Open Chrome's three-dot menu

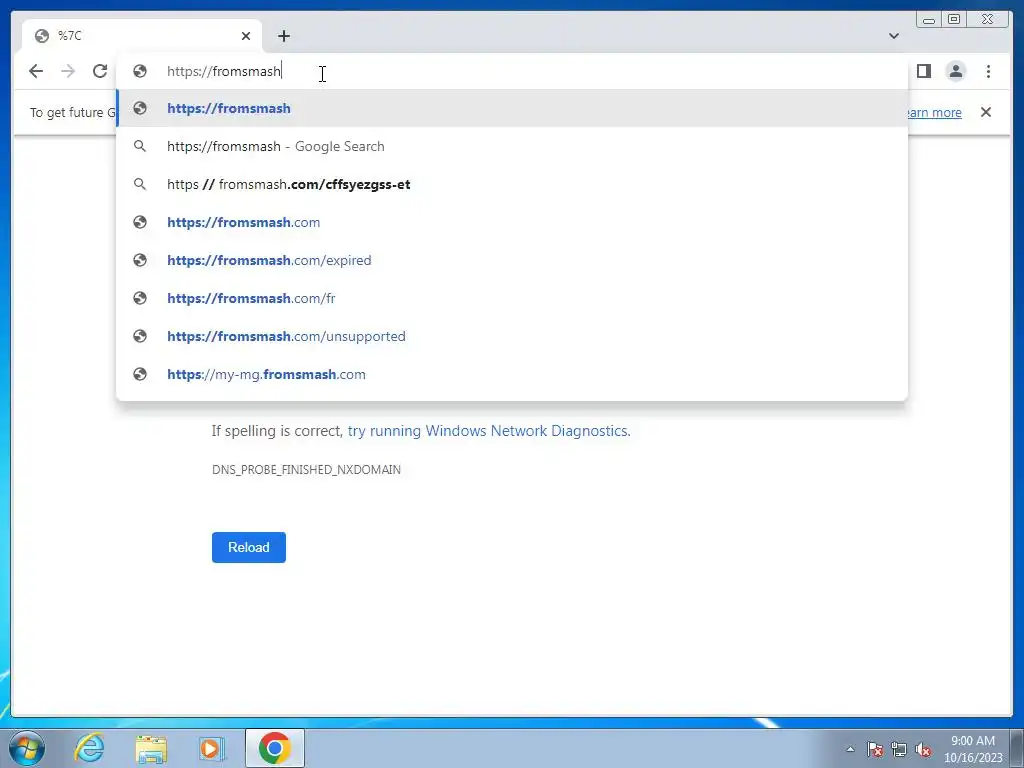click(988, 71)
